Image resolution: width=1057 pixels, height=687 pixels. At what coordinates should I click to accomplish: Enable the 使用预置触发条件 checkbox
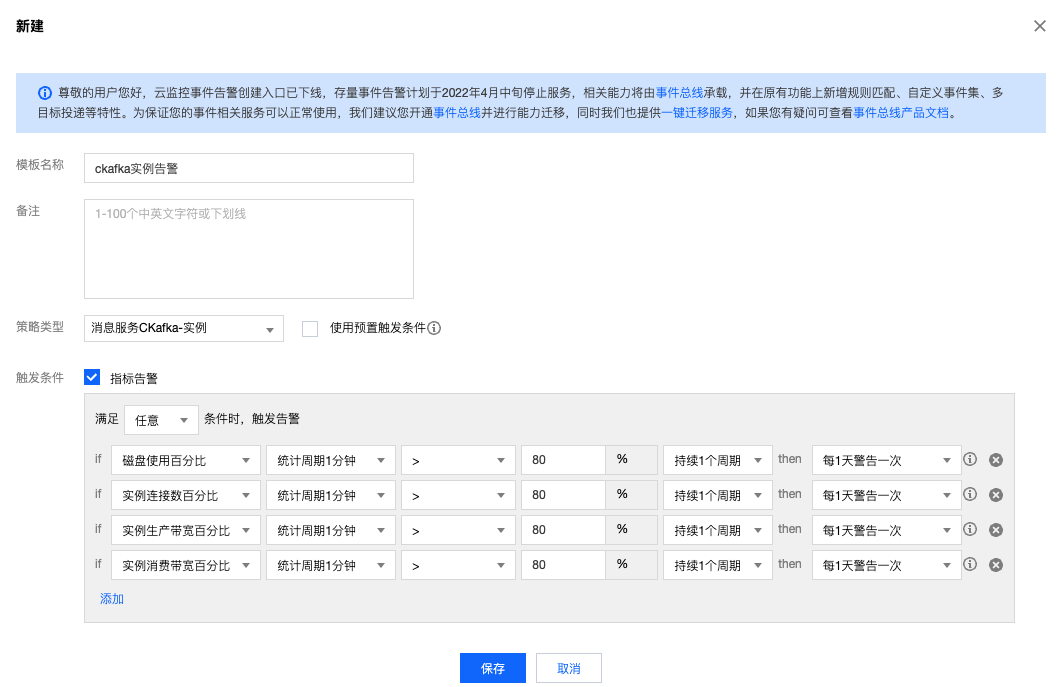coord(310,328)
